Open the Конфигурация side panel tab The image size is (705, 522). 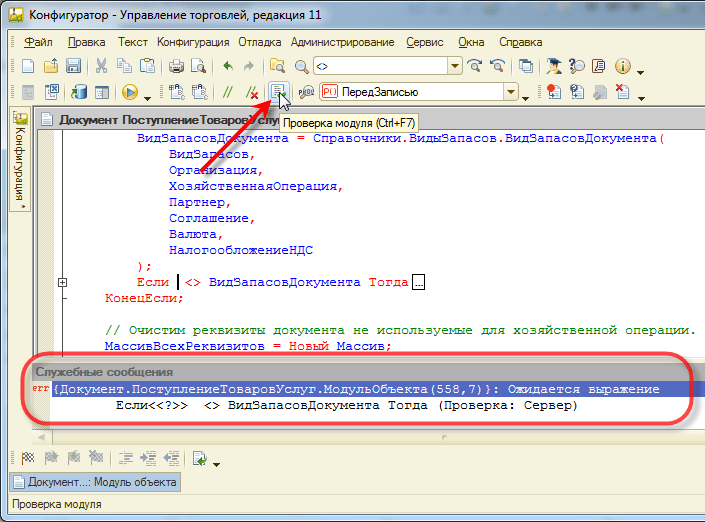20,160
